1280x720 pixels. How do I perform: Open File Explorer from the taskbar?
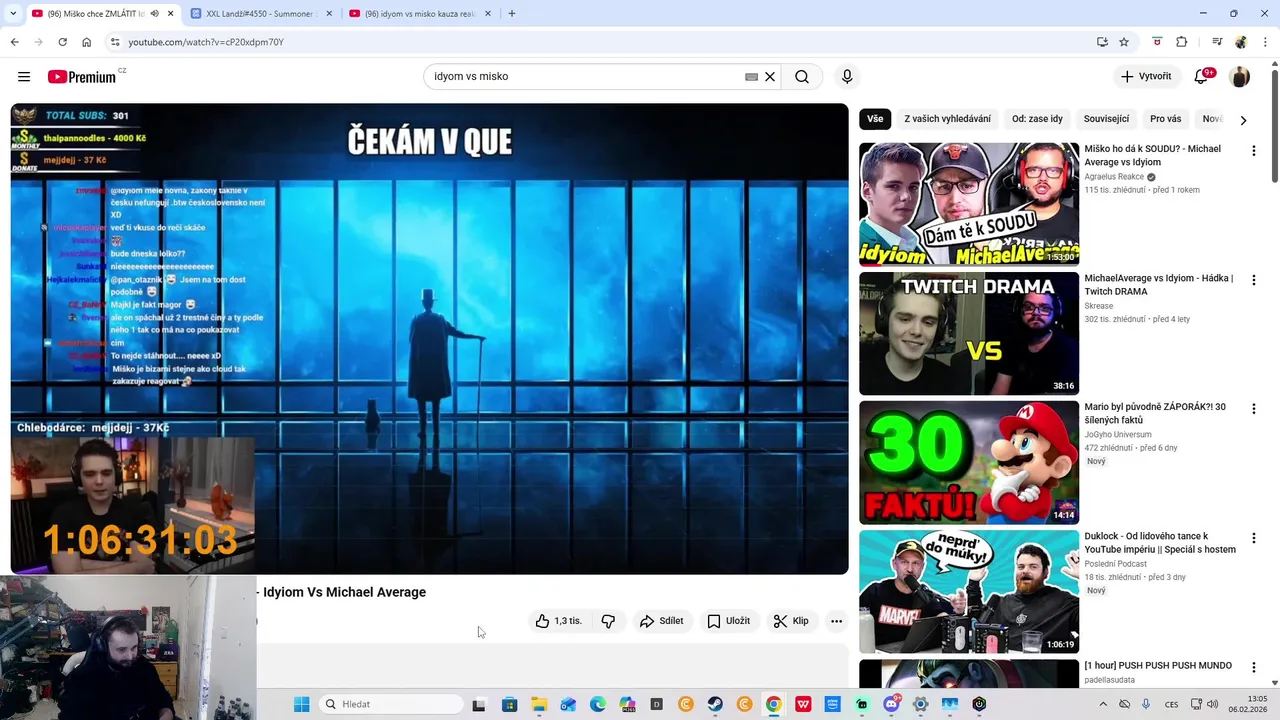539,704
